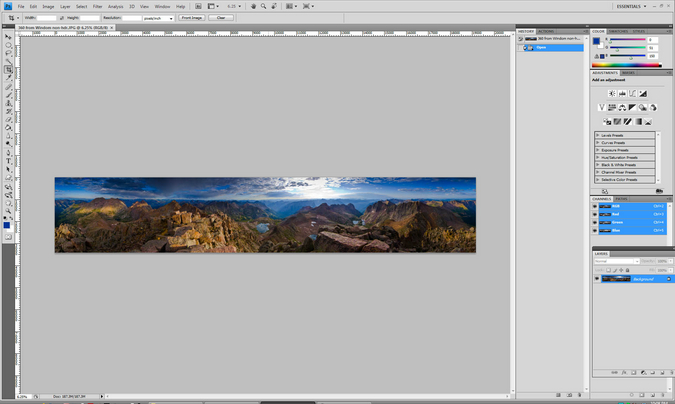675x404 pixels.
Task: Open the pixels/inch resolution units dropdown
Action: pos(158,18)
